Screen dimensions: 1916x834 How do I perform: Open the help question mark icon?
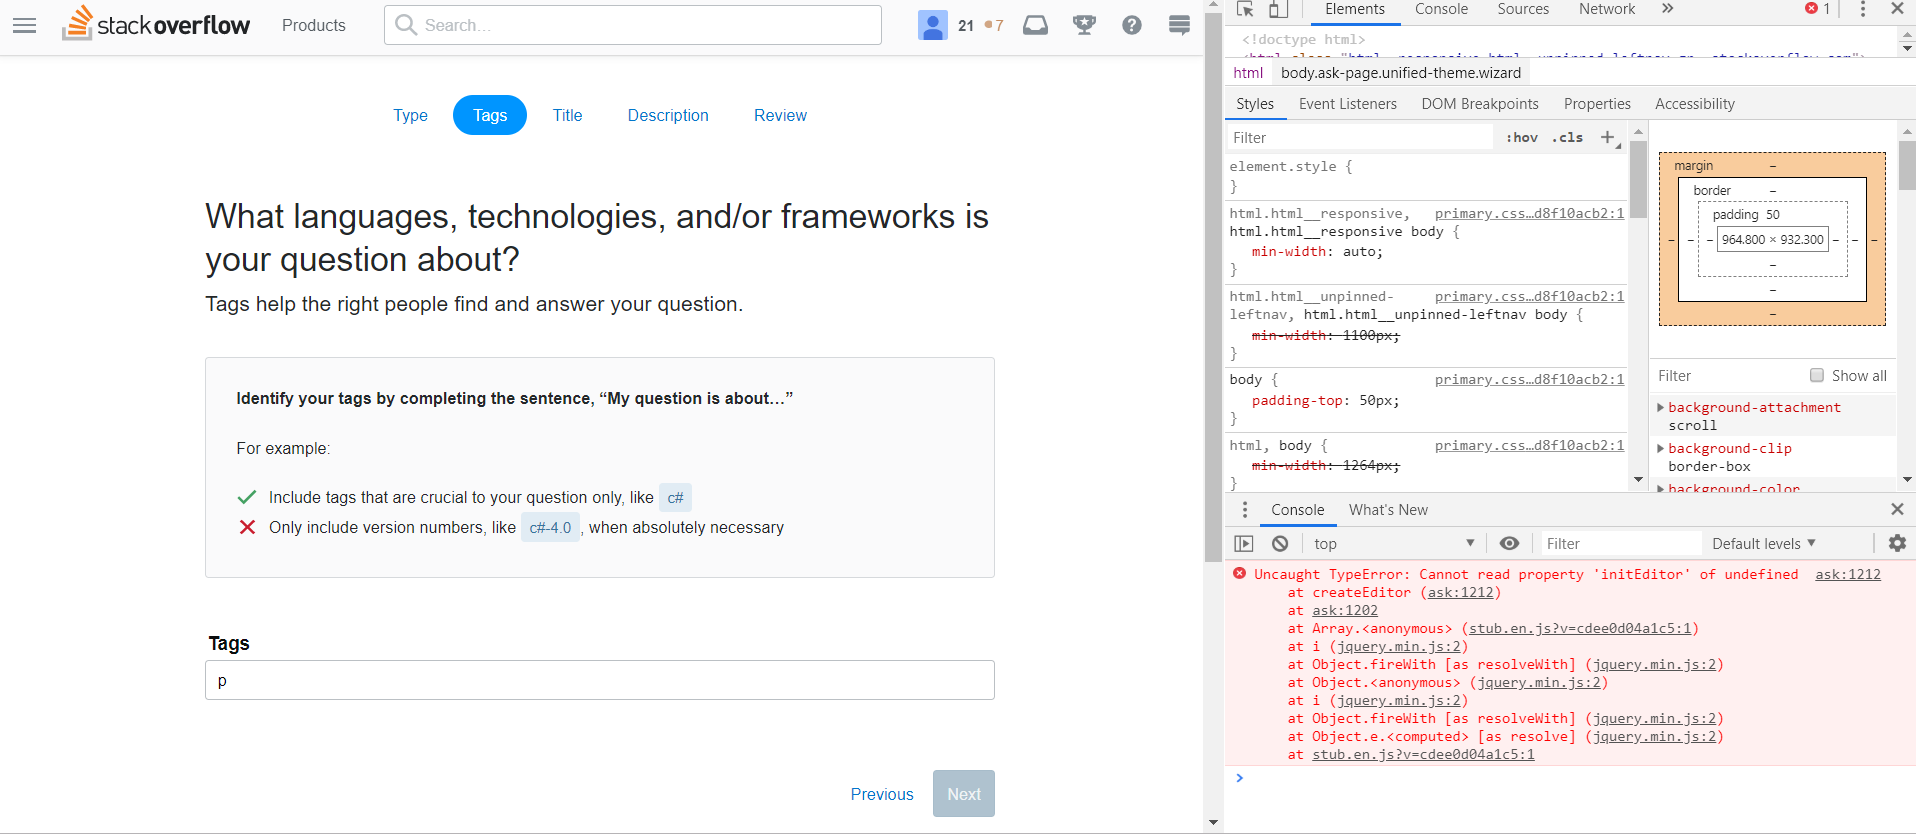pos(1132,25)
